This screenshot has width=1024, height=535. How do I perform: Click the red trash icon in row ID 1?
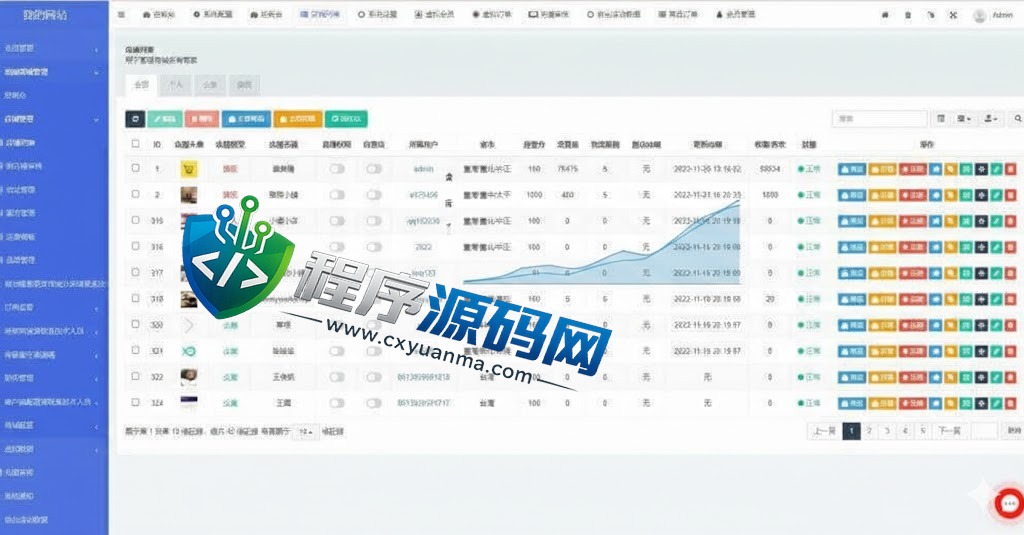pos(1011,169)
